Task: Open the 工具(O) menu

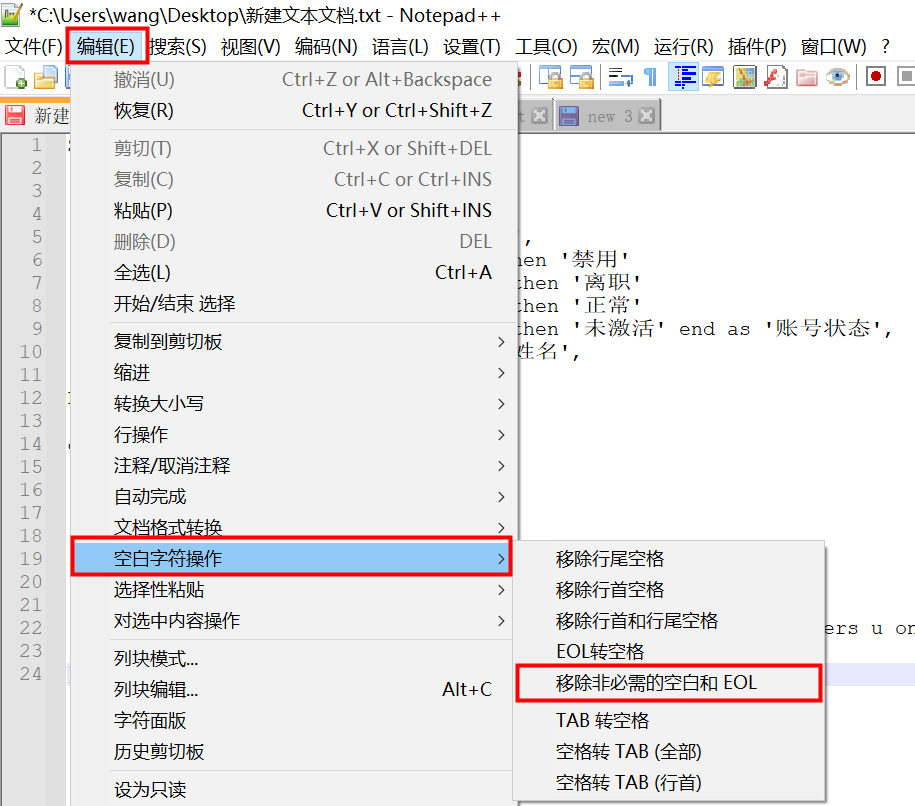Action: (546, 47)
